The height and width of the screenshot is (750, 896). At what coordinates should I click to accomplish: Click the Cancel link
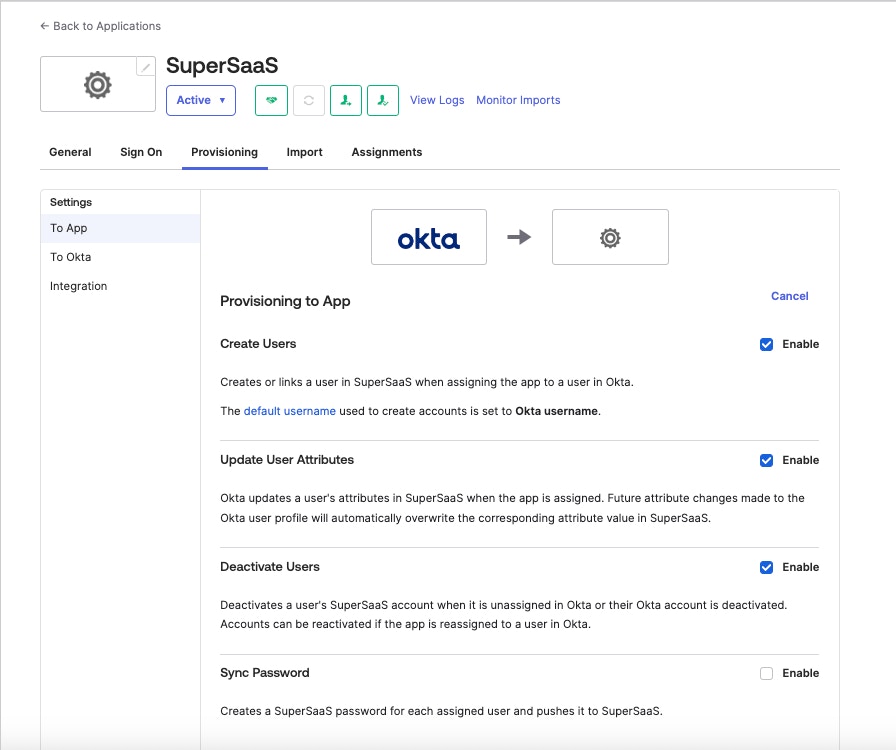789,296
